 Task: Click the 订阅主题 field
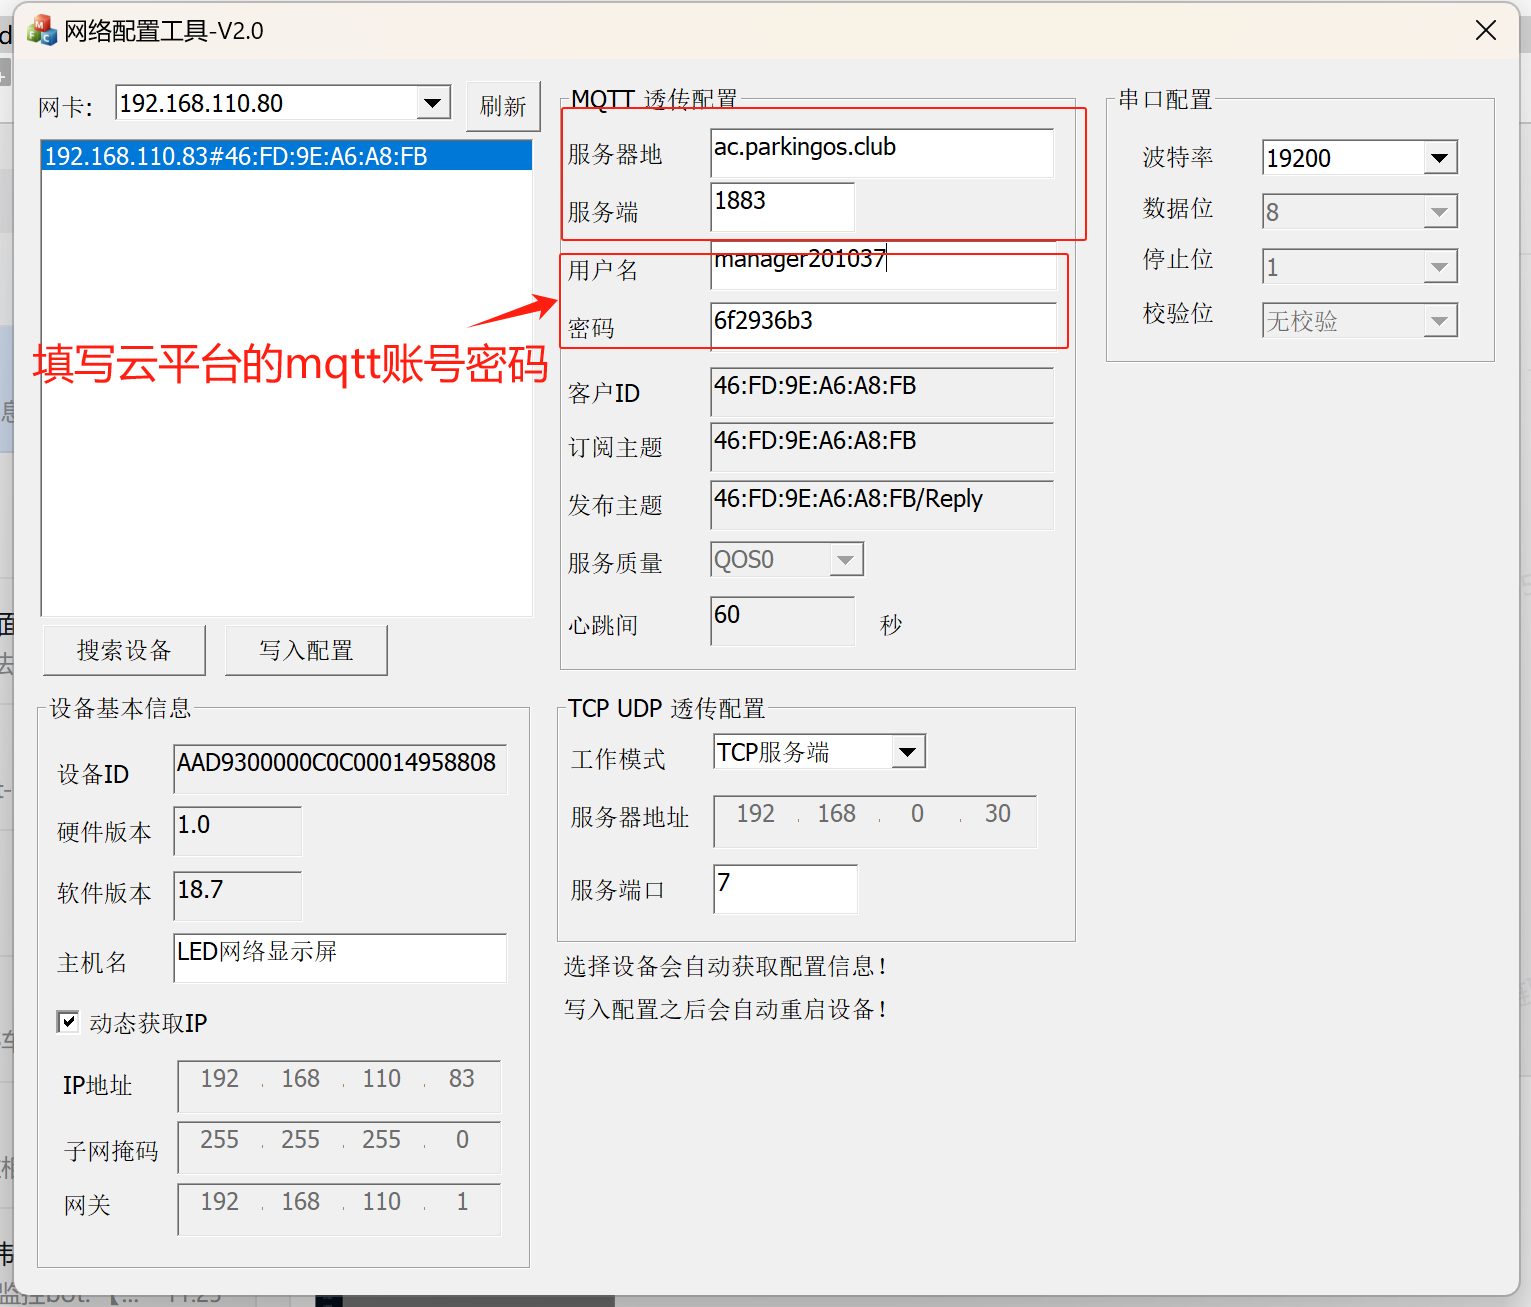point(882,447)
